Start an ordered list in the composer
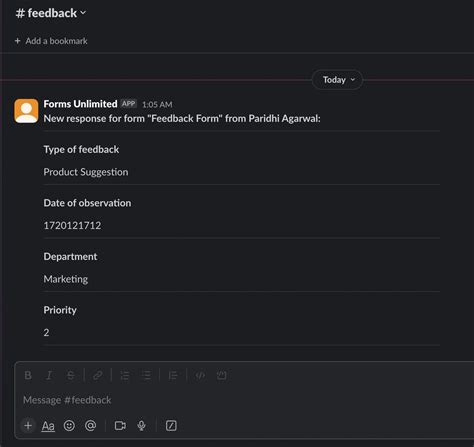The width and height of the screenshot is (474, 447). [125, 375]
